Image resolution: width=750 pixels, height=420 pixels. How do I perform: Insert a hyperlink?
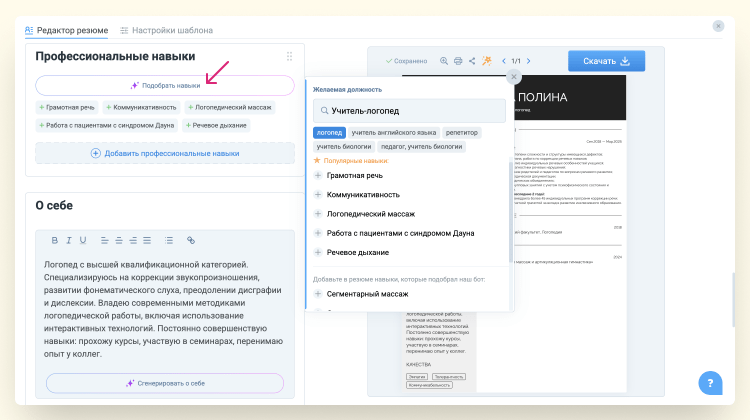[191, 240]
